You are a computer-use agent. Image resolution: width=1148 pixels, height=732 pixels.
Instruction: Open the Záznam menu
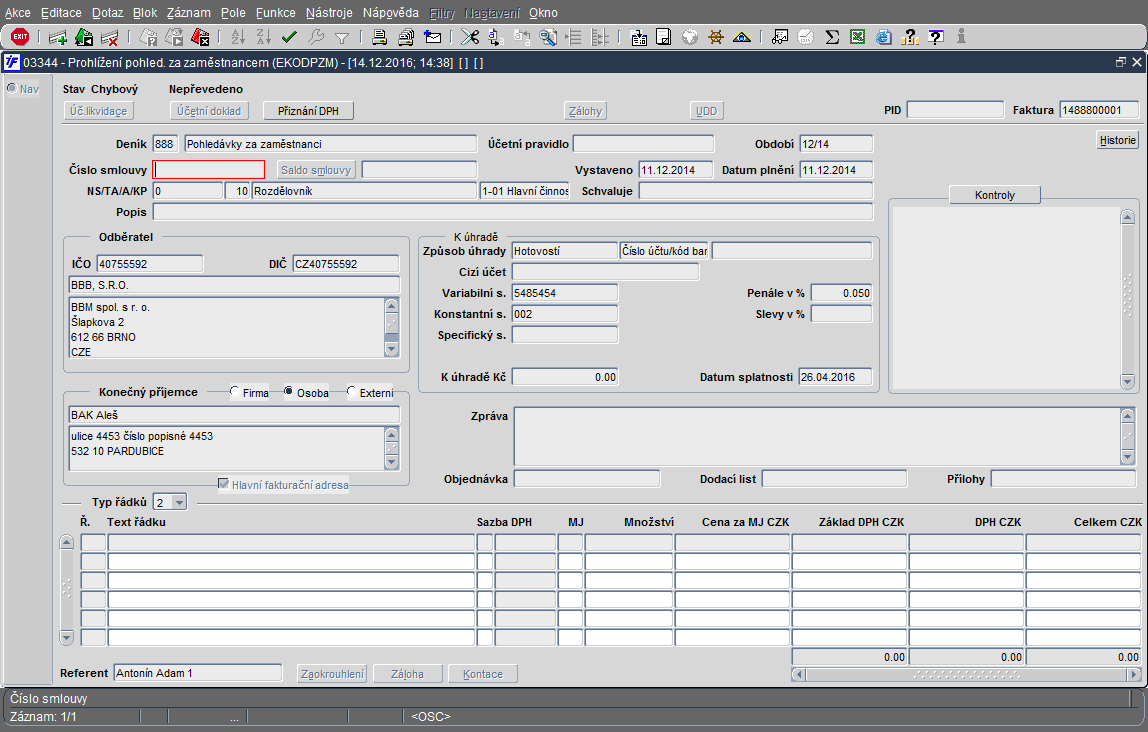pos(188,13)
